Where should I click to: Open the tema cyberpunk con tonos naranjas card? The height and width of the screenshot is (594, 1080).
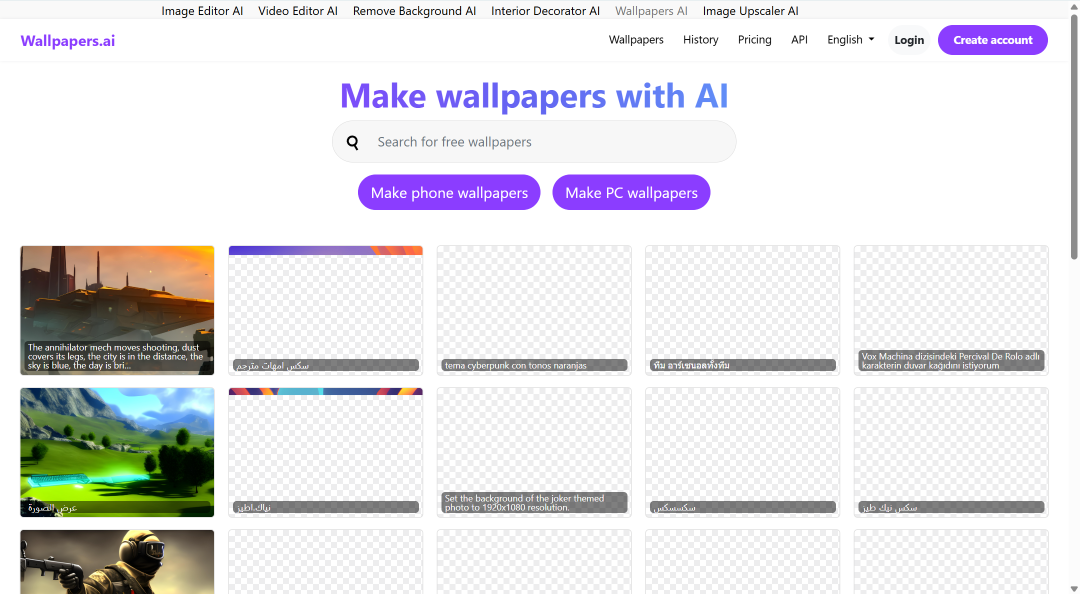(534, 310)
